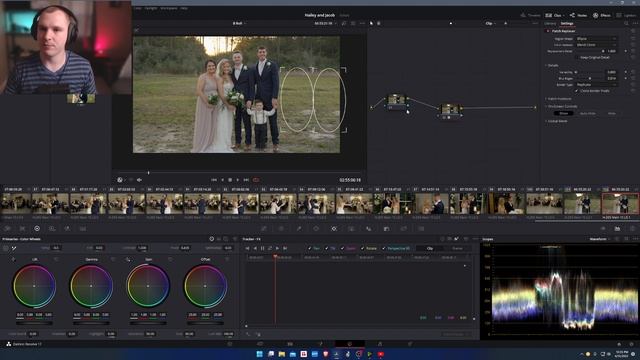Reset the Gain color wheel
640x360 pixels.
click(170, 260)
